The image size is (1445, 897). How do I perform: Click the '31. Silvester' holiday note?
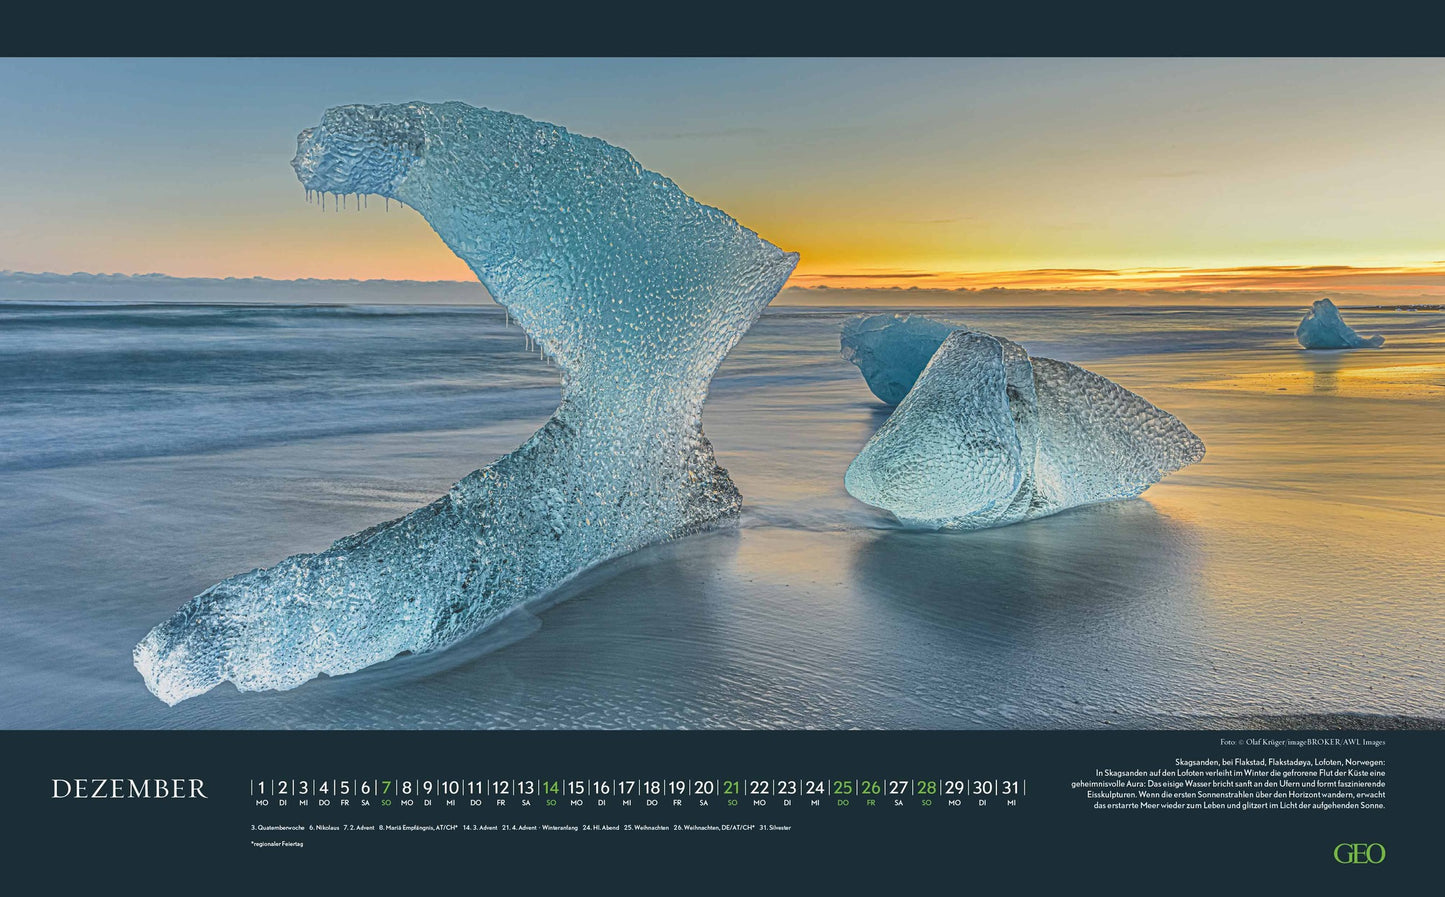pyautogui.click(x=775, y=828)
